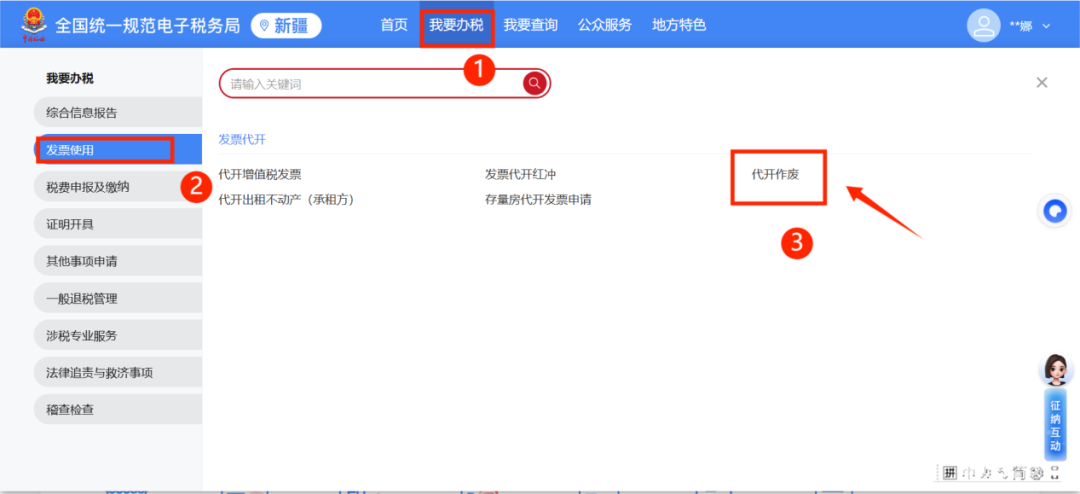Click the 全国统一规范电子税务局 title
This screenshot has height=494, width=1080.
(x=147, y=26)
